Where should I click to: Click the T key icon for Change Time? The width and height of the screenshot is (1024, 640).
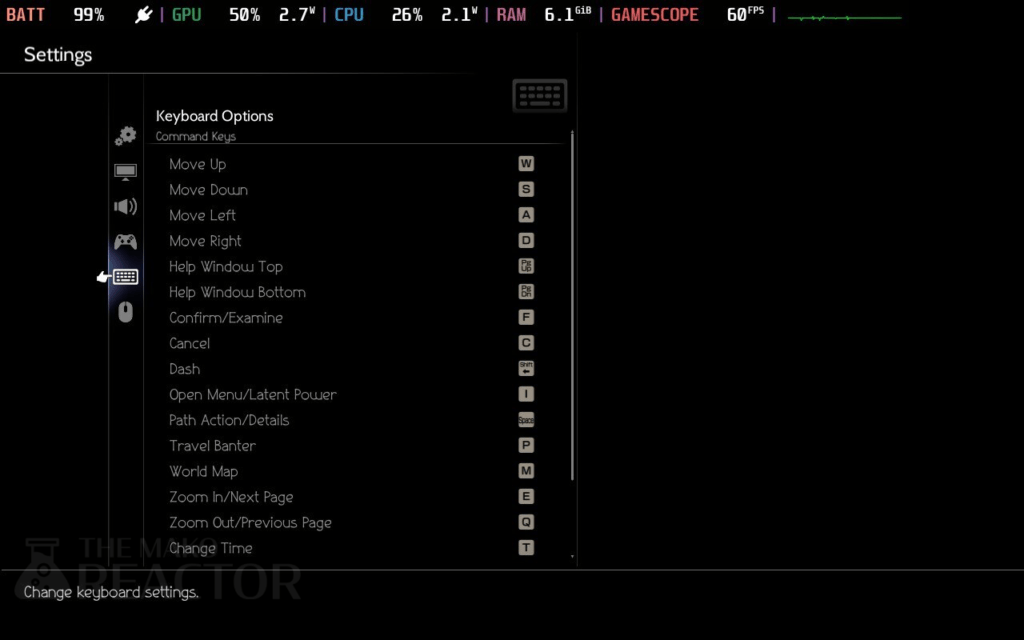[526, 547]
